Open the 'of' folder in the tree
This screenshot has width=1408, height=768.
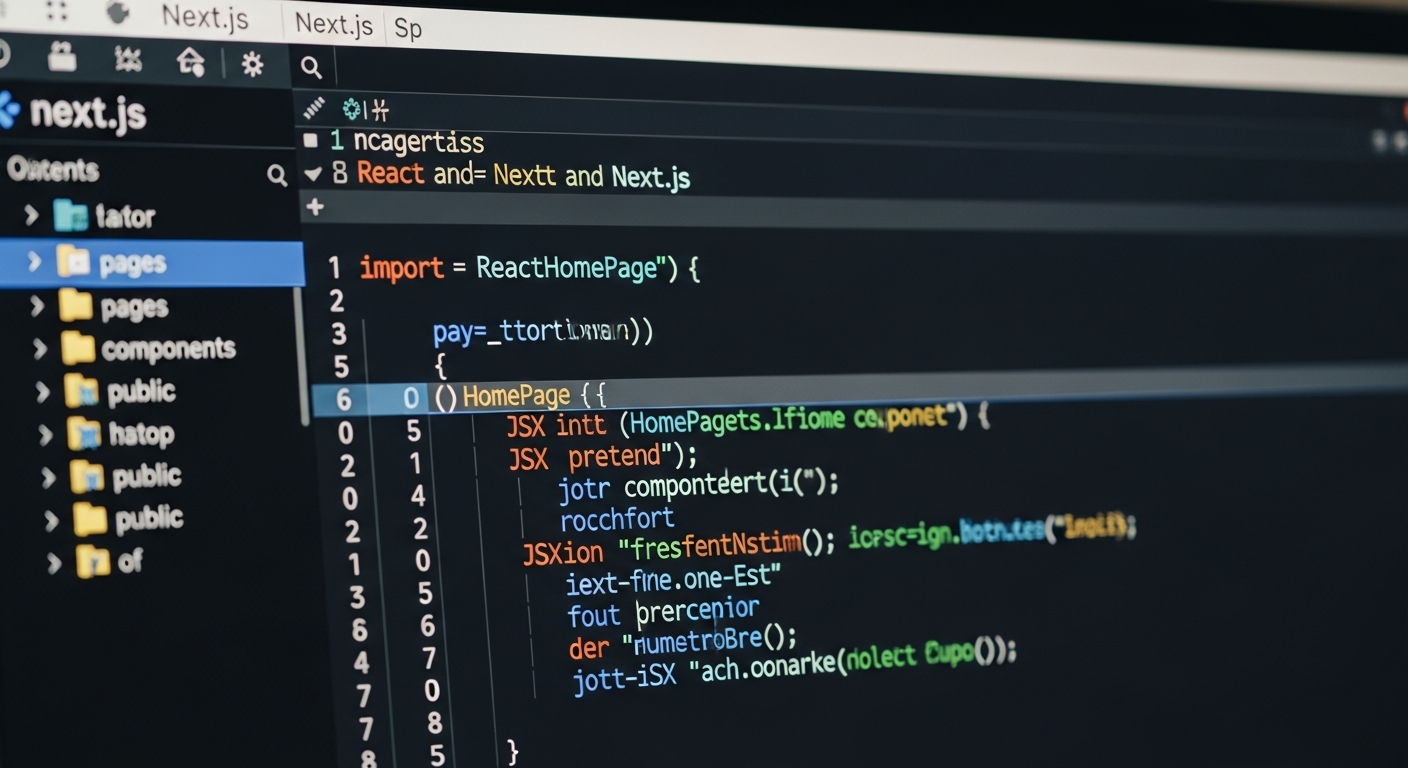pos(130,561)
